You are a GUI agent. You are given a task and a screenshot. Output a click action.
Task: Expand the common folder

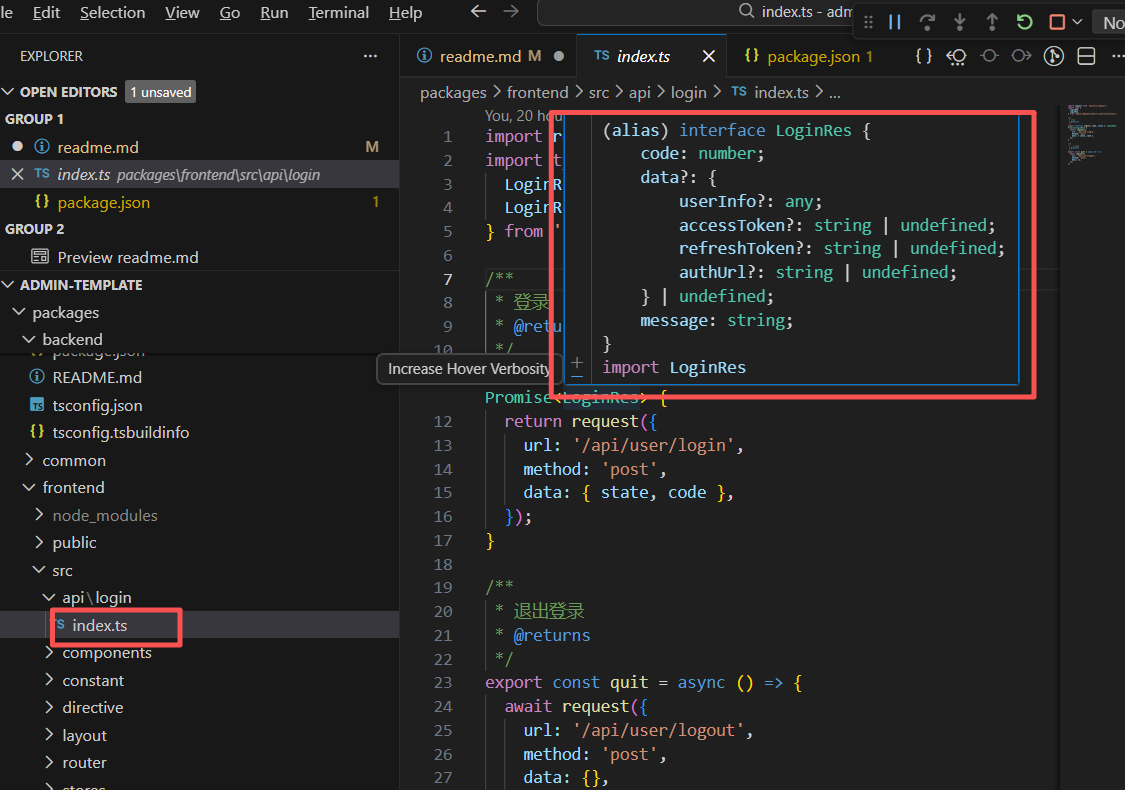(x=29, y=460)
